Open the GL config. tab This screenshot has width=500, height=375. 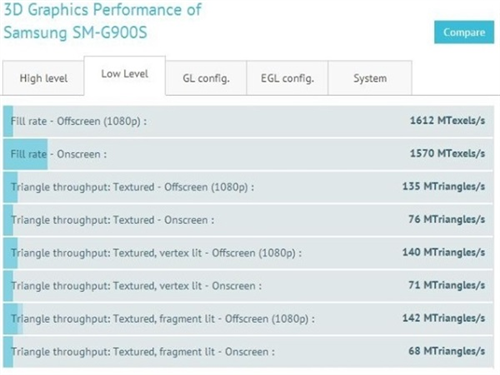(x=206, y=78)
